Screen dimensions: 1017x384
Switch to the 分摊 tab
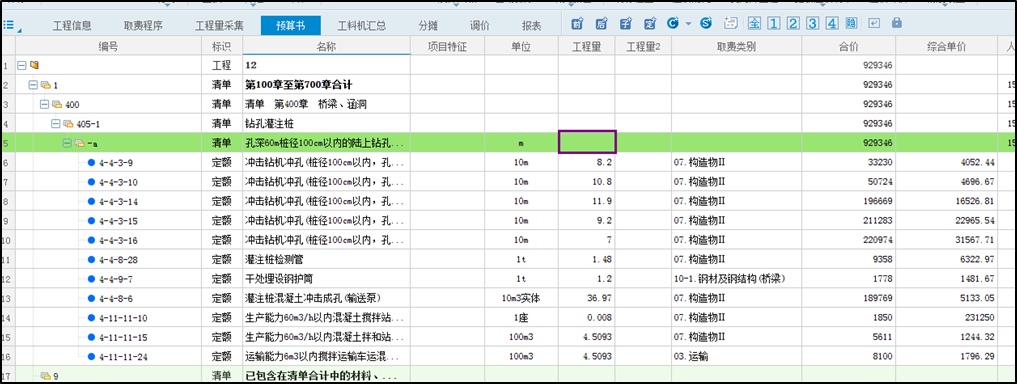(428, 26)
